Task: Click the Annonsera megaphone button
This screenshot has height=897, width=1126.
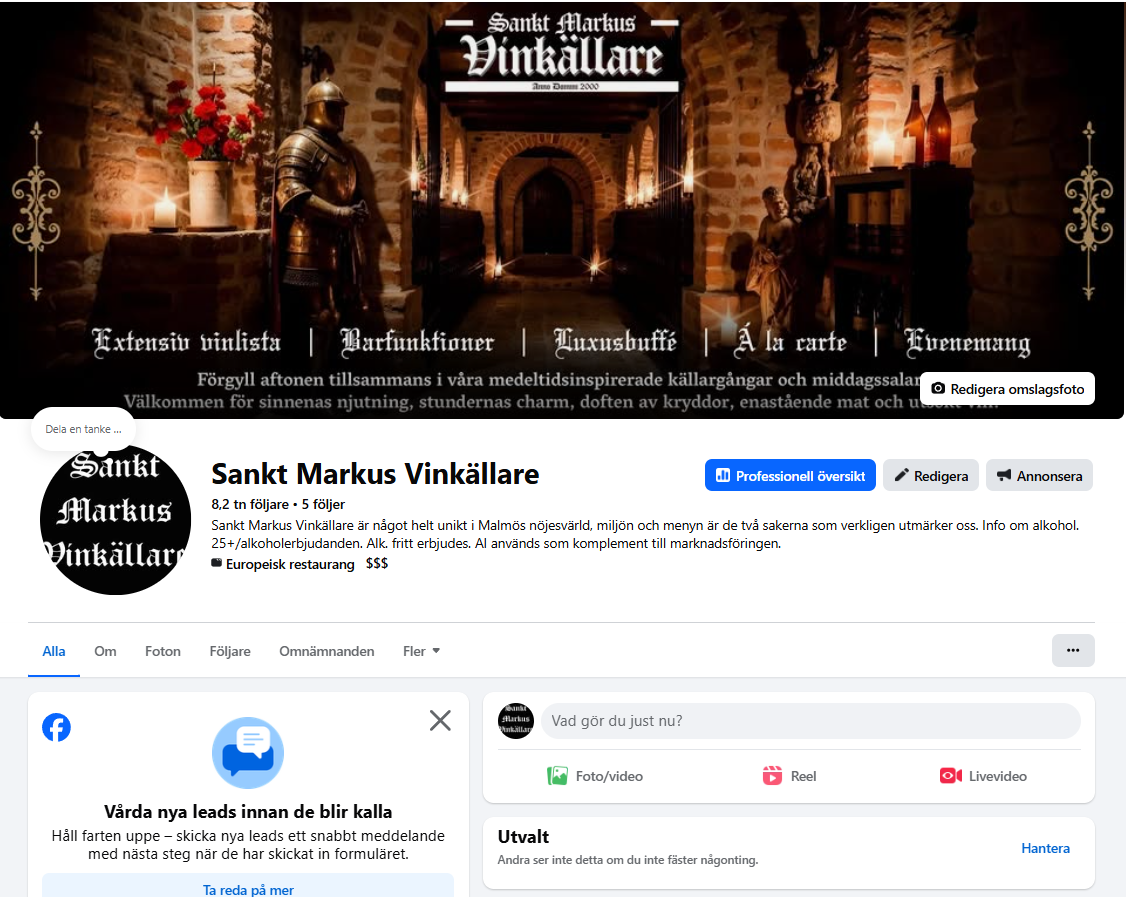Action: click(x=1039, y=475)
